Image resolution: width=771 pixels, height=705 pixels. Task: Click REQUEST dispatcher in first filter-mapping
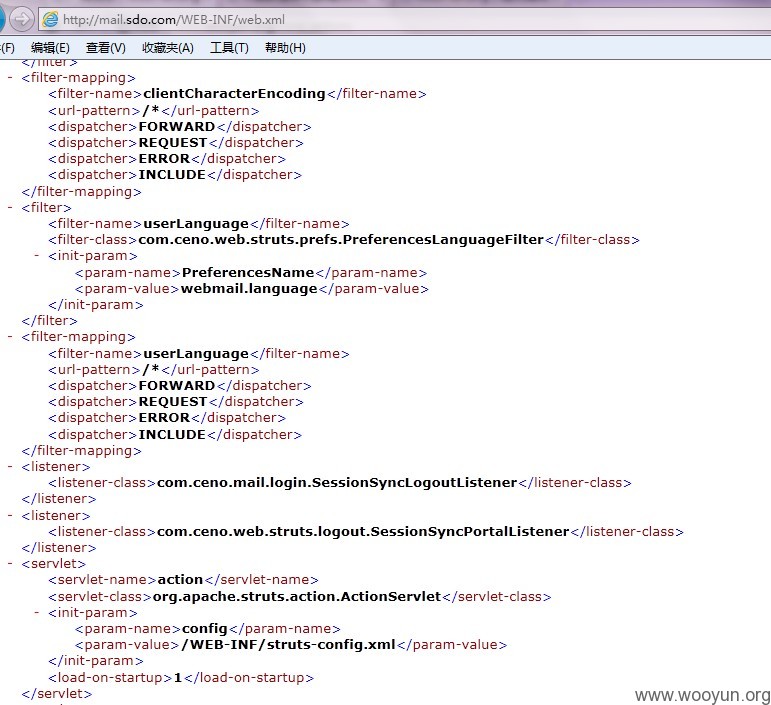[173, 143]
